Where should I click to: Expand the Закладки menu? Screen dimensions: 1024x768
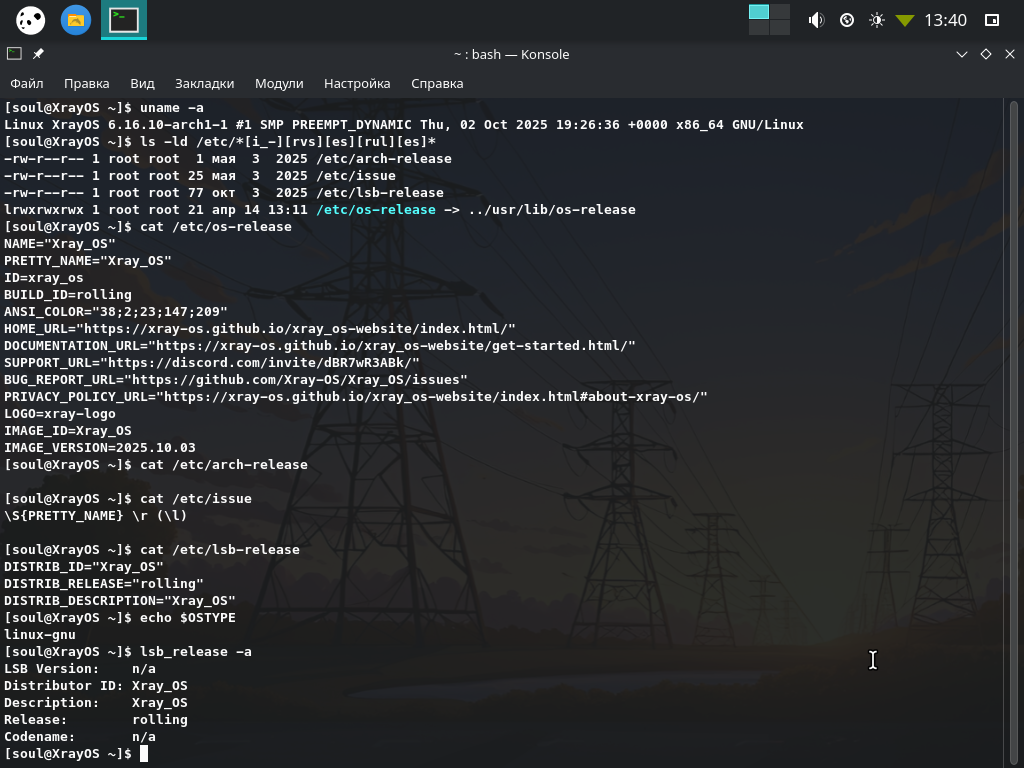pyautogui.click(x=204, y=84)
